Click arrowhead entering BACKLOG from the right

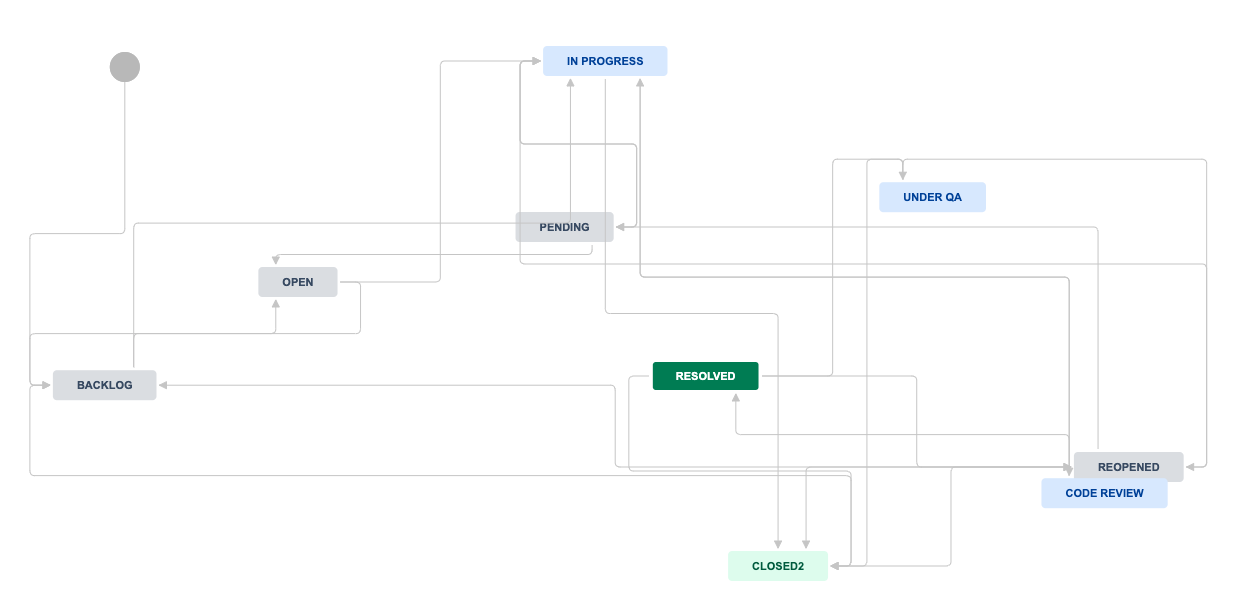click(x=163, y=385)
